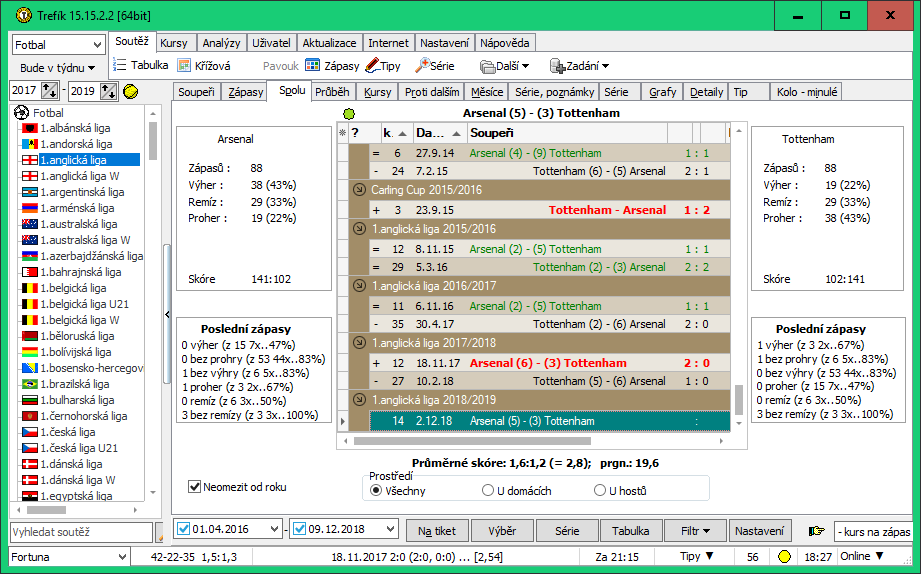921x574 pixels.
Task: Click the Na tiket button
Action: click(437, 531)
